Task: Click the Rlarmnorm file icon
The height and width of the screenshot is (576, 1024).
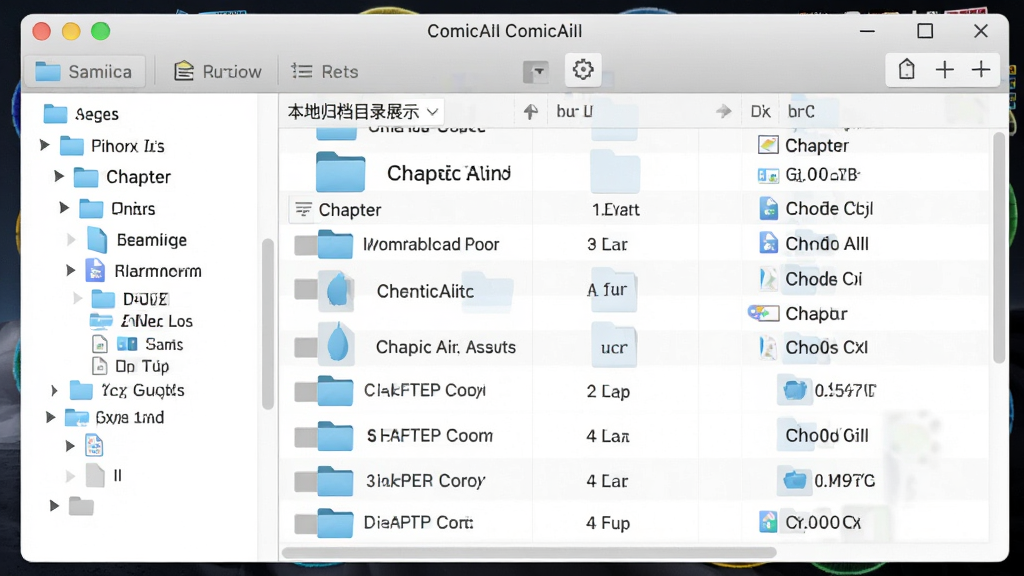Action: click(x=95, y=270)
